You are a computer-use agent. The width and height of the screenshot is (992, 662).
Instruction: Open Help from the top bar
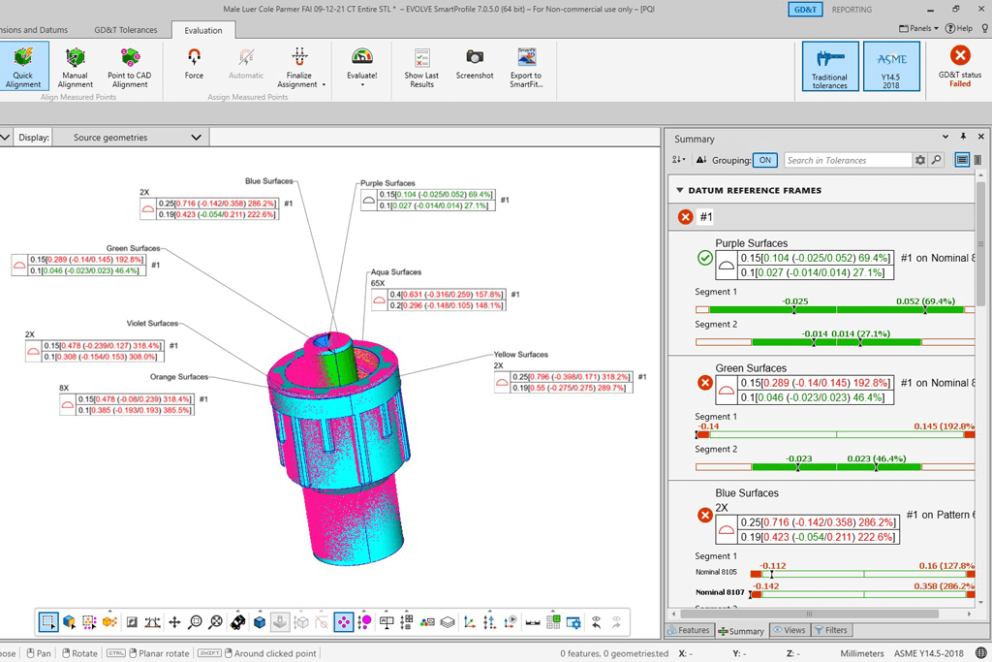click(x=958, y=28)
